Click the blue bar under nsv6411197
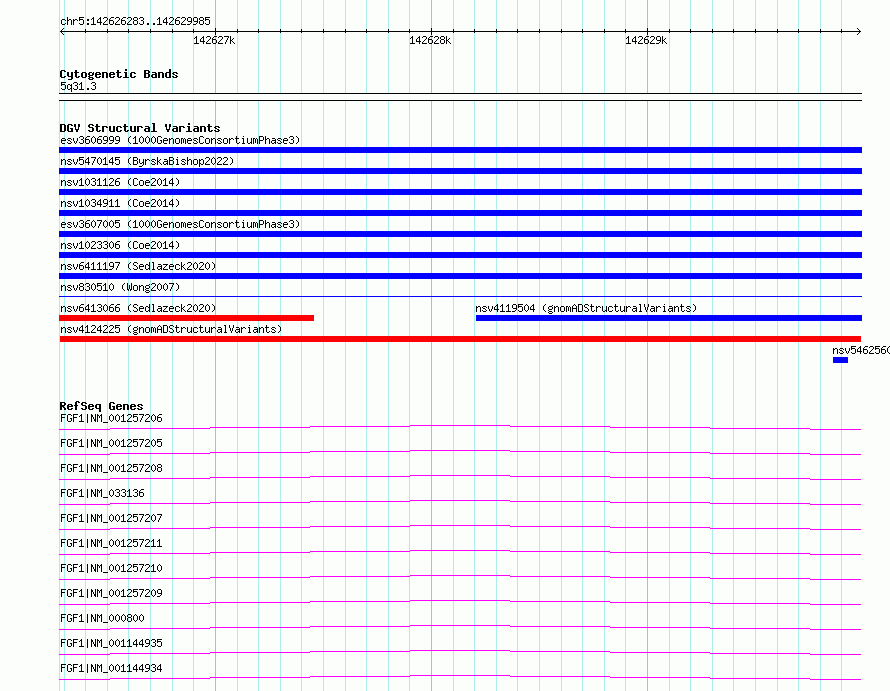The width and height of the screenshot is (890, 691). point(460,276)
